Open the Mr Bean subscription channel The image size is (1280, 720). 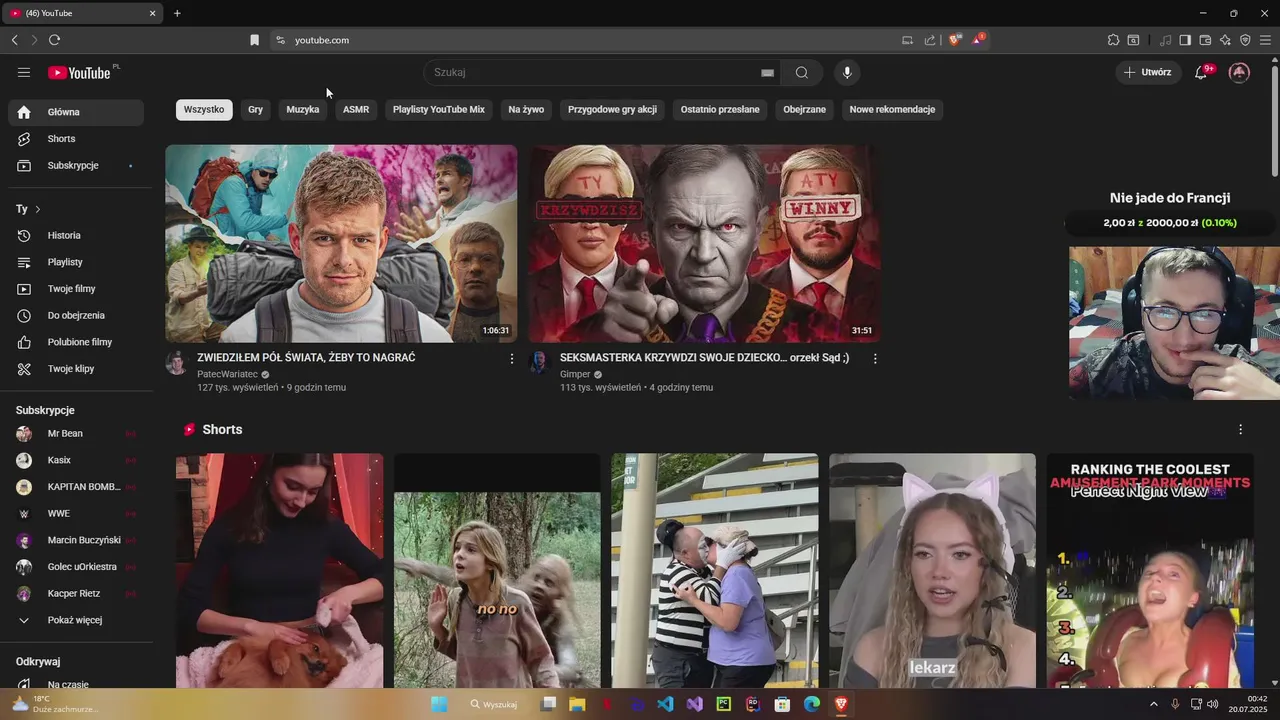(76, 433)
